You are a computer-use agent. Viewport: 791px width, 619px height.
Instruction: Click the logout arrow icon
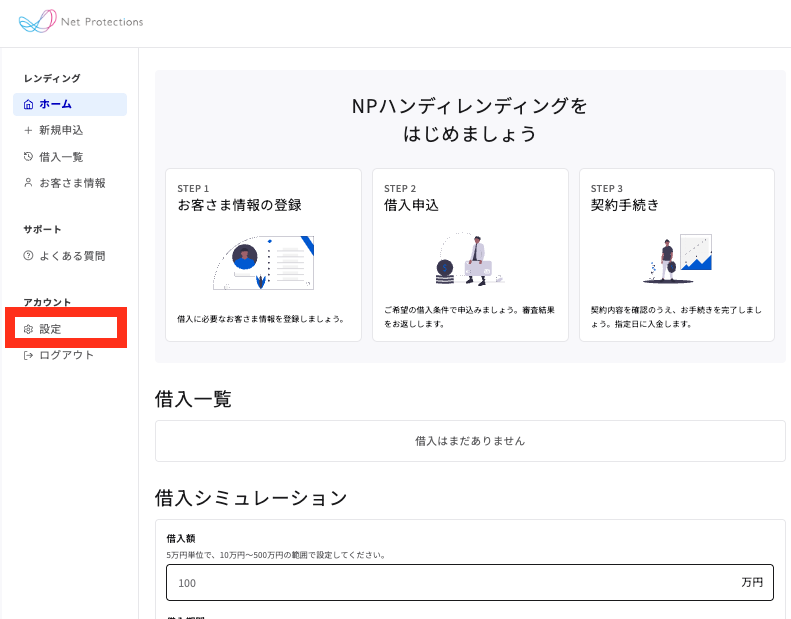(28, 355)
